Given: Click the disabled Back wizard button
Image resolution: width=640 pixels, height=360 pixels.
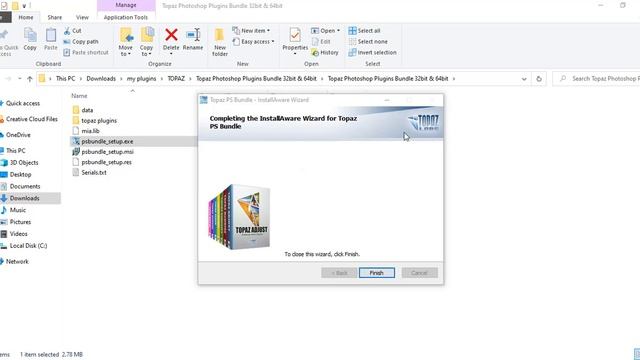Looking at the screenshot, I should 339,273.
